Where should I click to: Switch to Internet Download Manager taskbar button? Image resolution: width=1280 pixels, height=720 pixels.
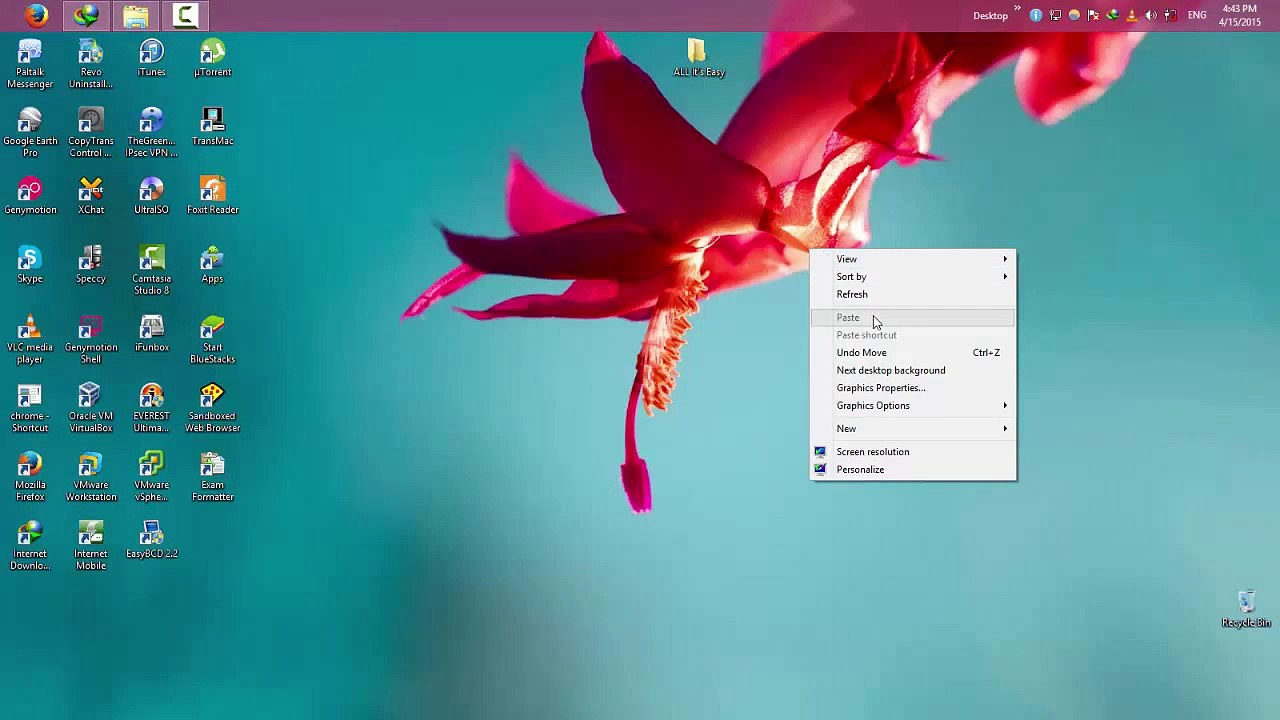coord(86,15)
